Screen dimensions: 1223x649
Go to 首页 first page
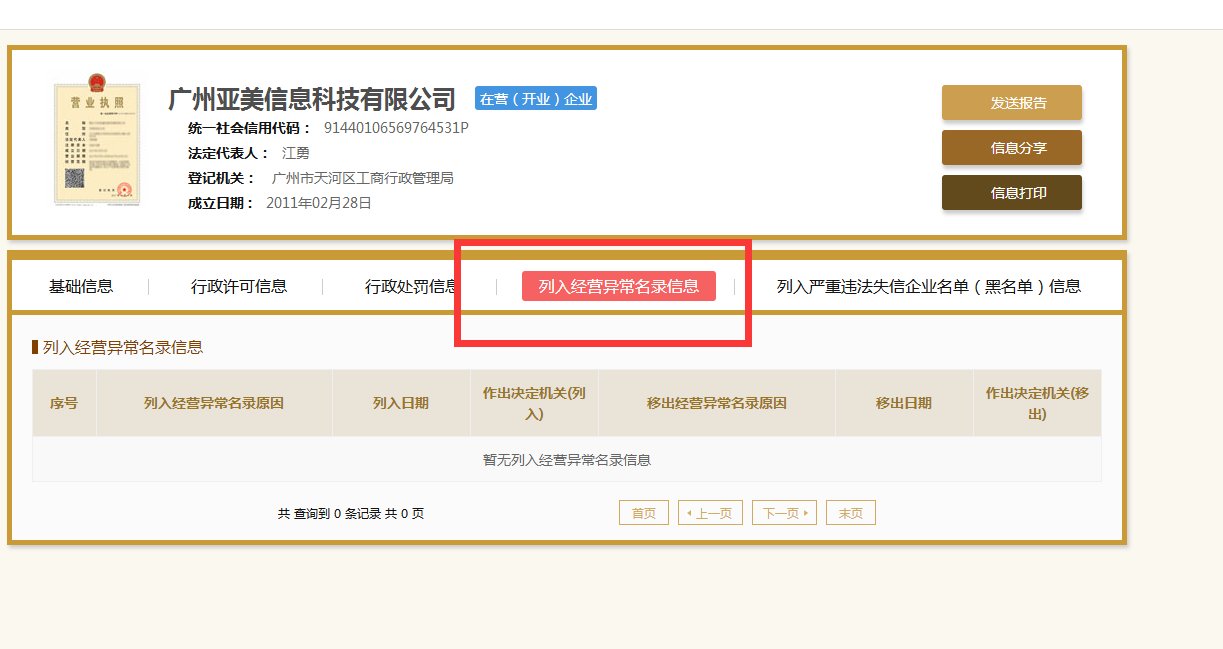point(643,512)
